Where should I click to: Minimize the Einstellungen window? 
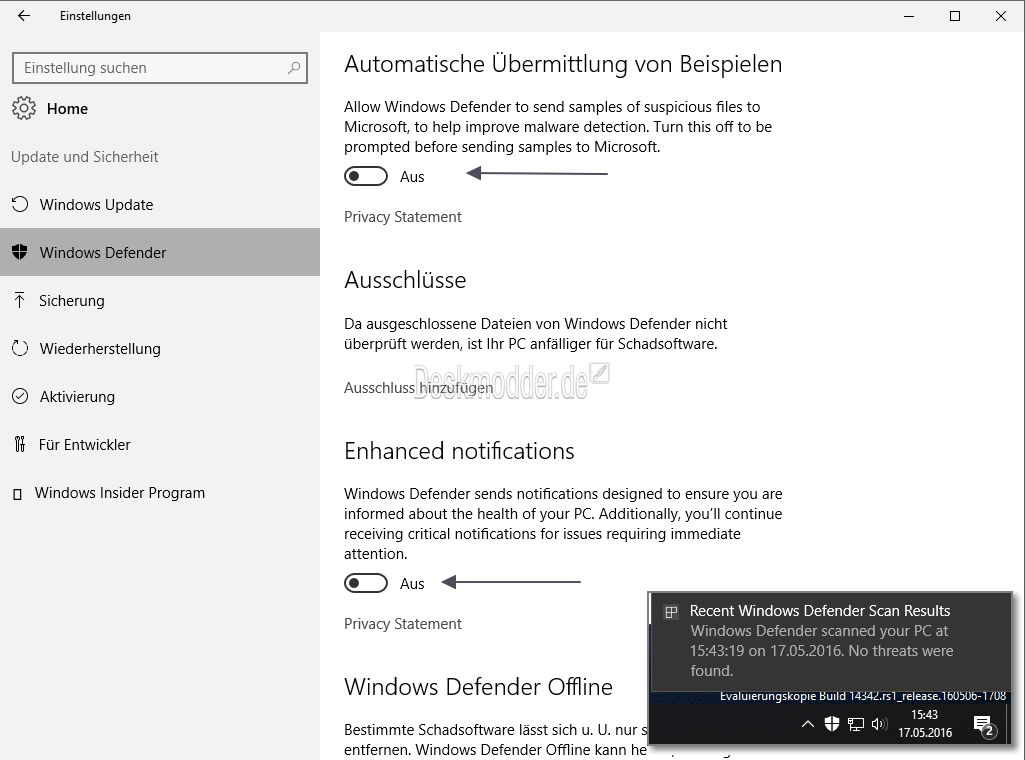[909, 16]
